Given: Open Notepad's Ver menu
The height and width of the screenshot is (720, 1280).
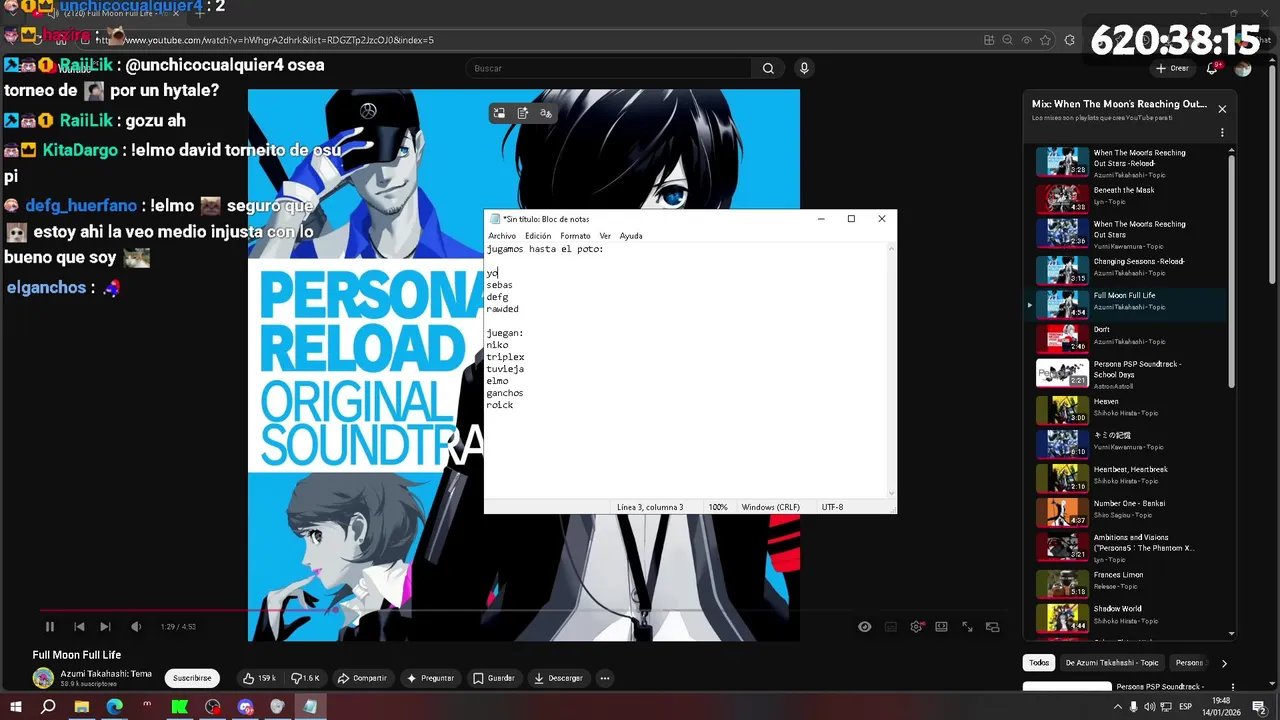Looking at the screenshot, I should point(605,236).
